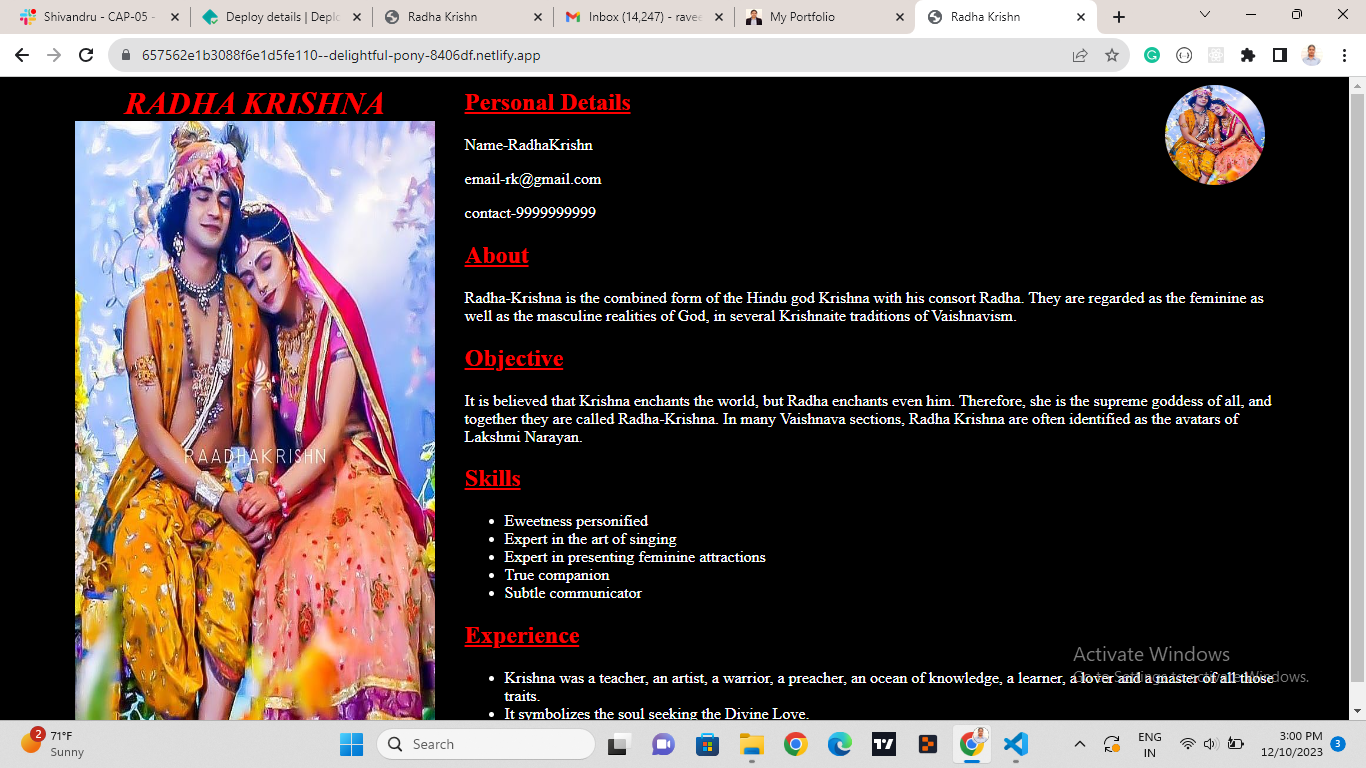Open Chrome's three-dot customize menu
Screen dimensions: 1366x768
(1343, 55)
